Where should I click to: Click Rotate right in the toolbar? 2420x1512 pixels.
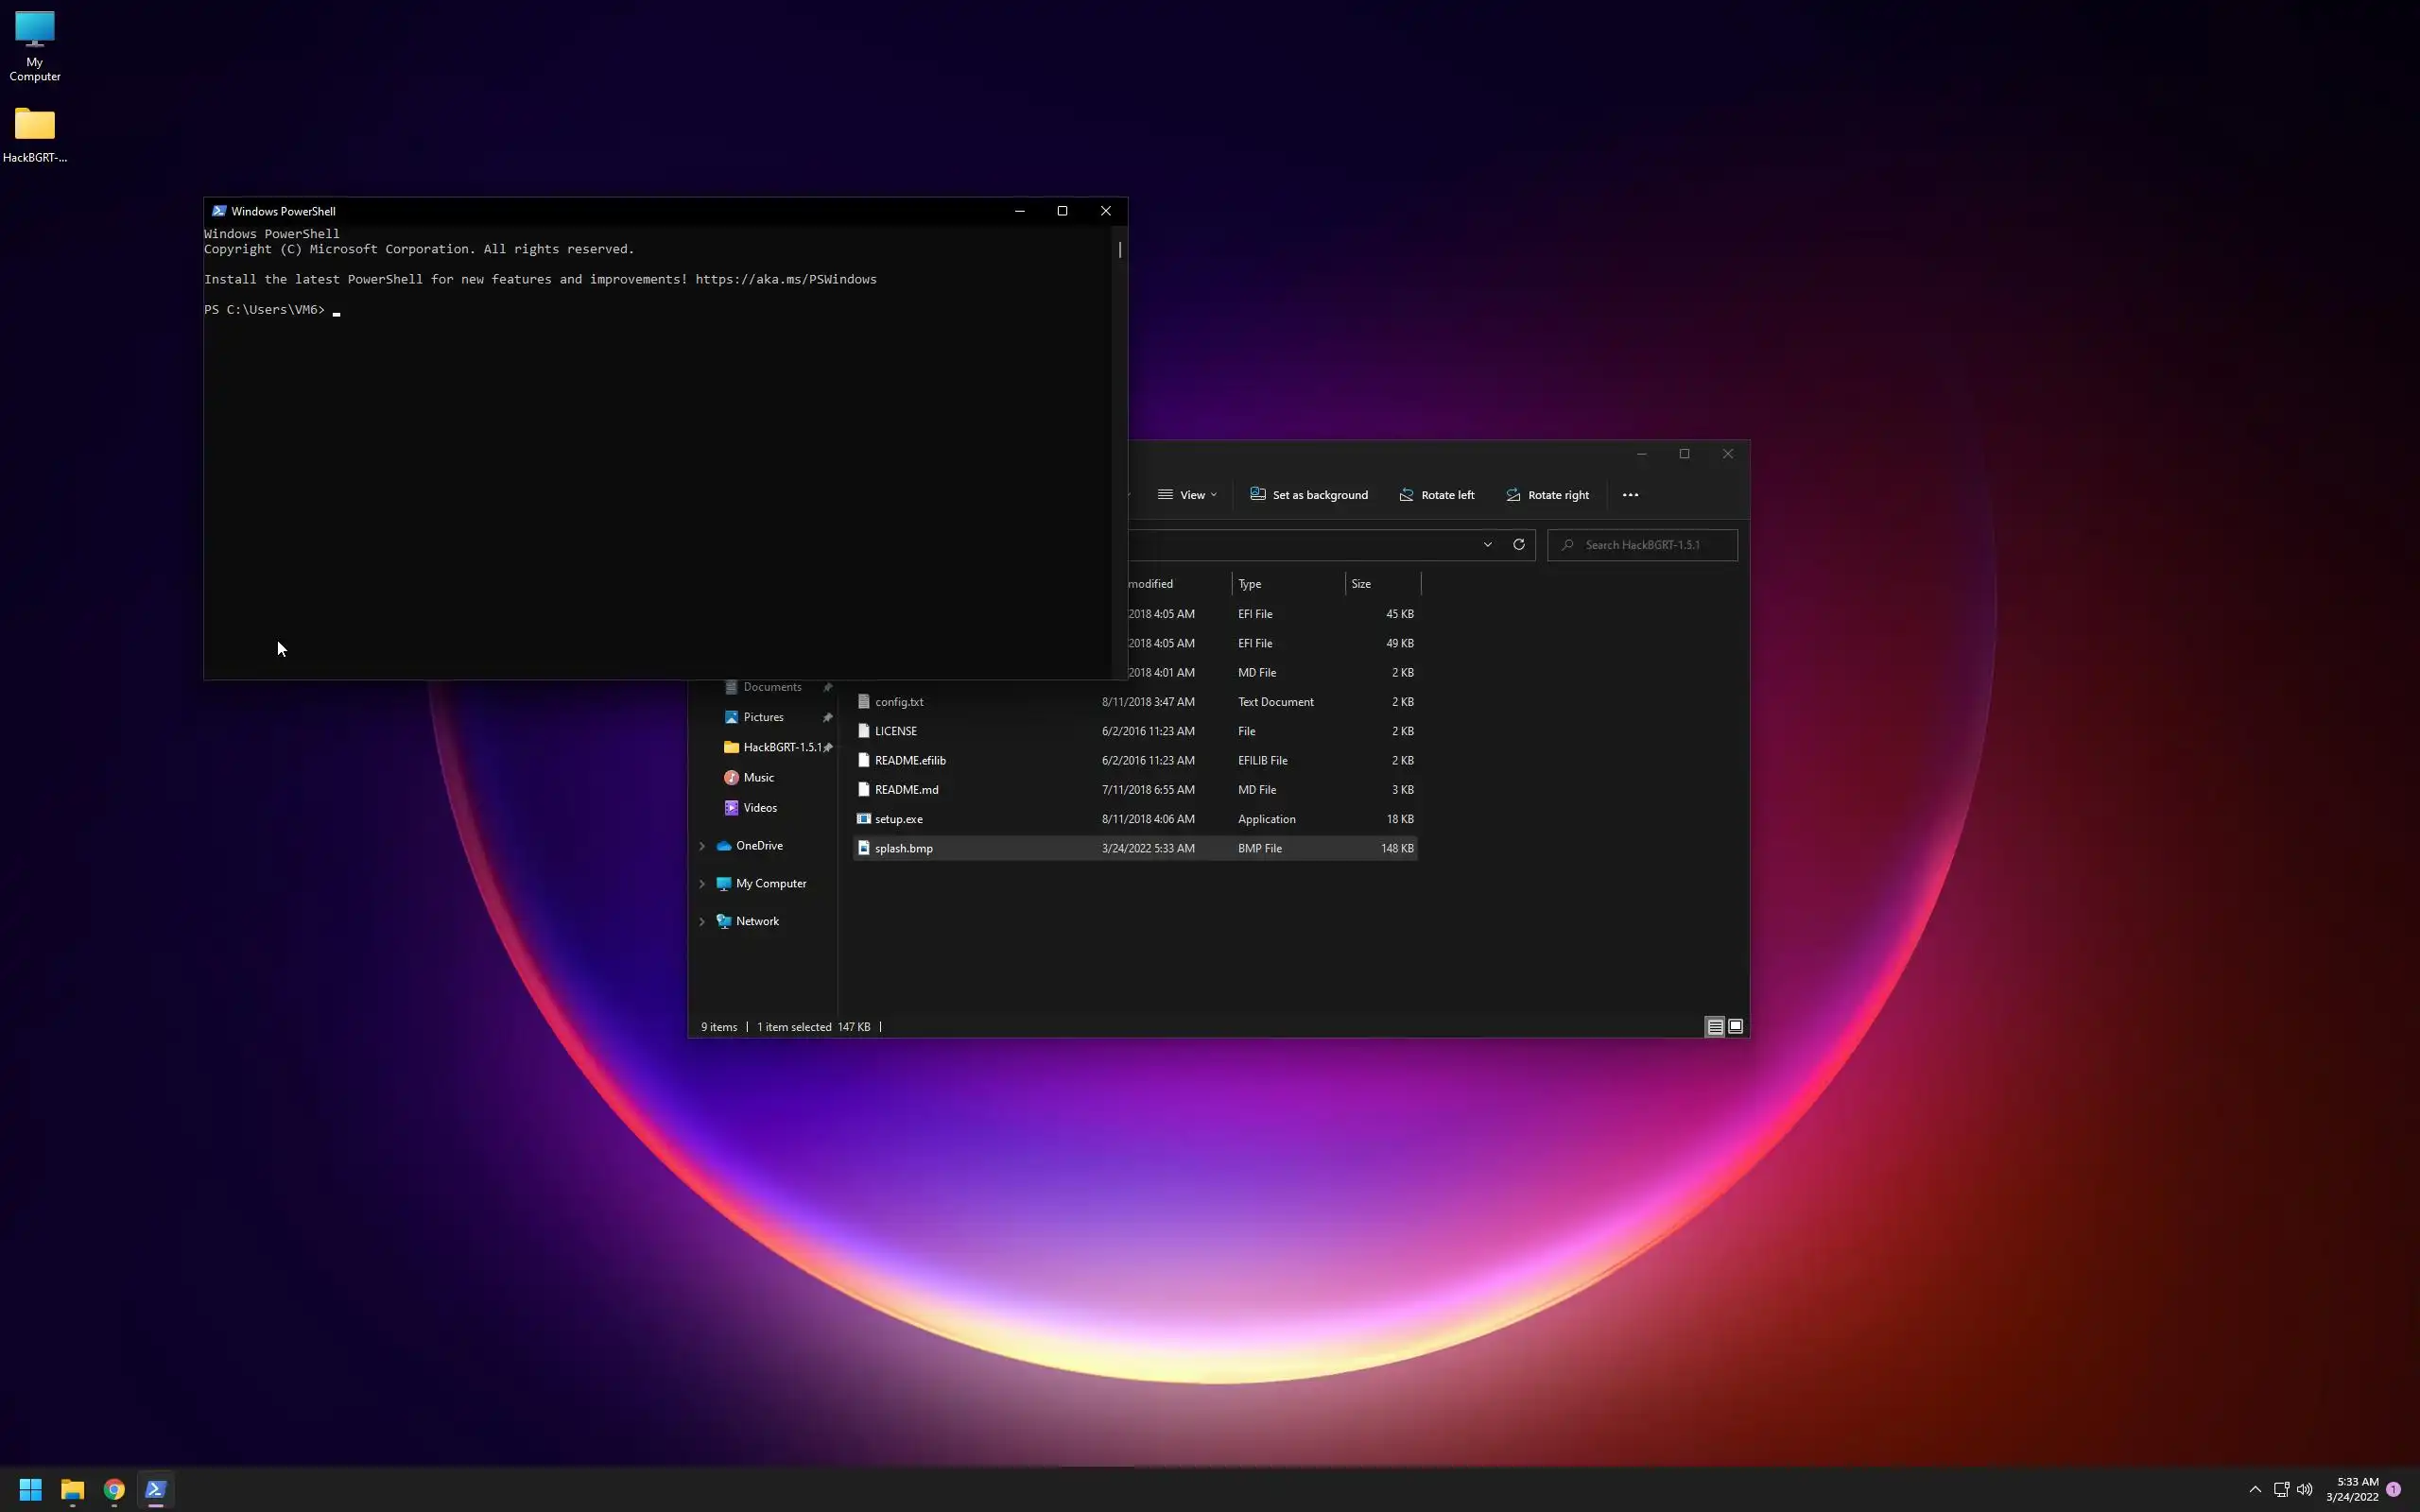(x=1547, y=495)
